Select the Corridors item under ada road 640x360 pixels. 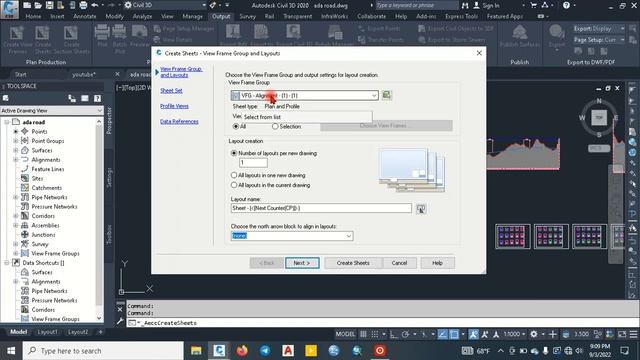tap(43, 216)
